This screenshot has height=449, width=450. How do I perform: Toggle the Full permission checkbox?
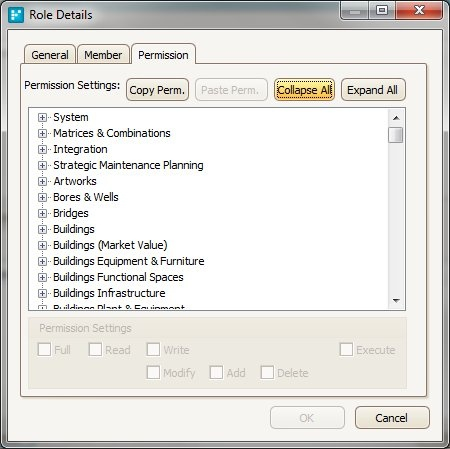coord(44,350)
